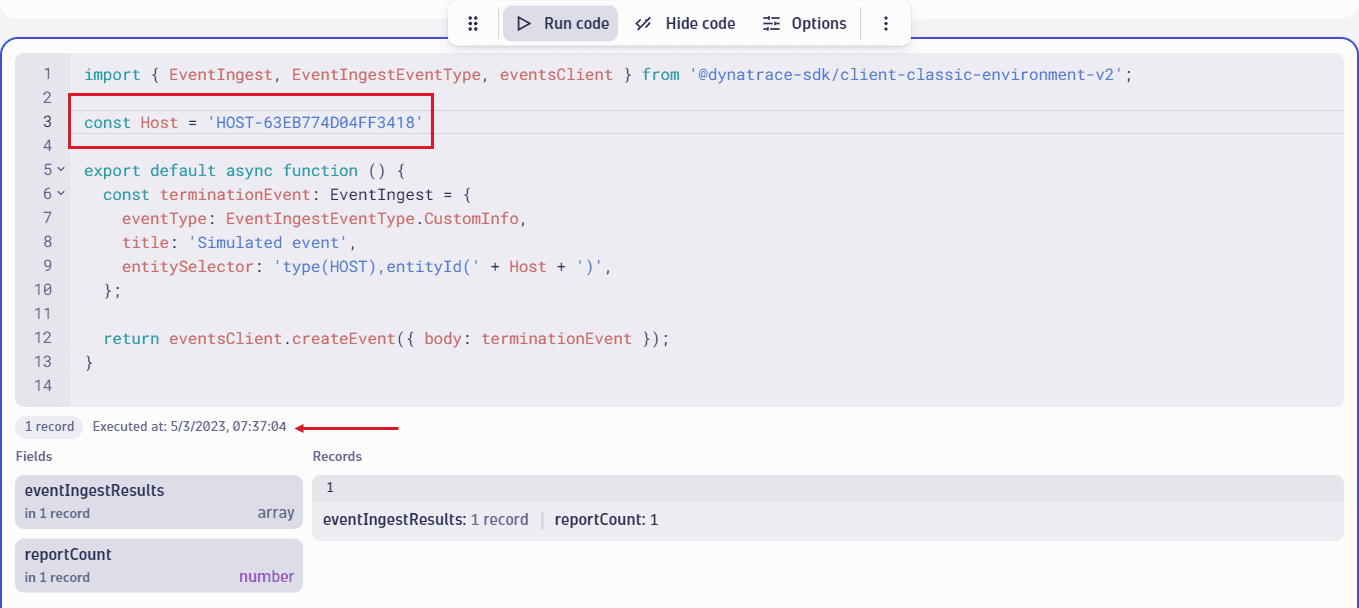Click line number 12 in the gutter
The image size is (1359, 608).
tap(42, 338)
